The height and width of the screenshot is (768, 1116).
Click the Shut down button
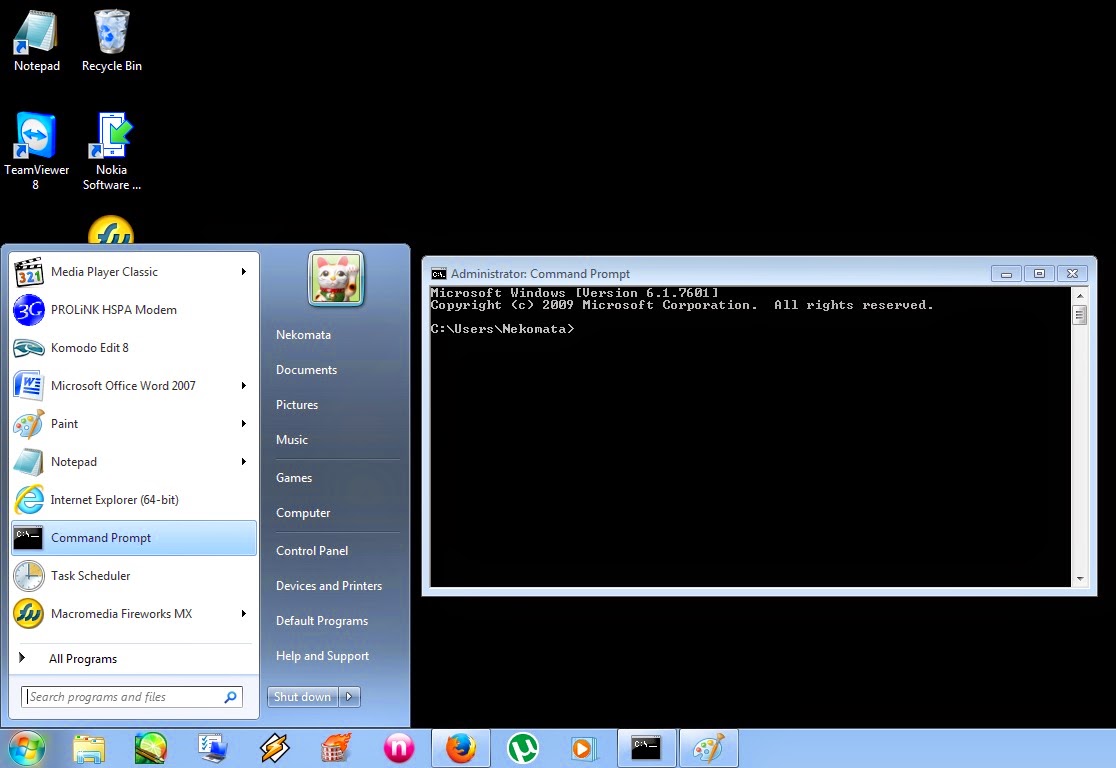(303, 697)
